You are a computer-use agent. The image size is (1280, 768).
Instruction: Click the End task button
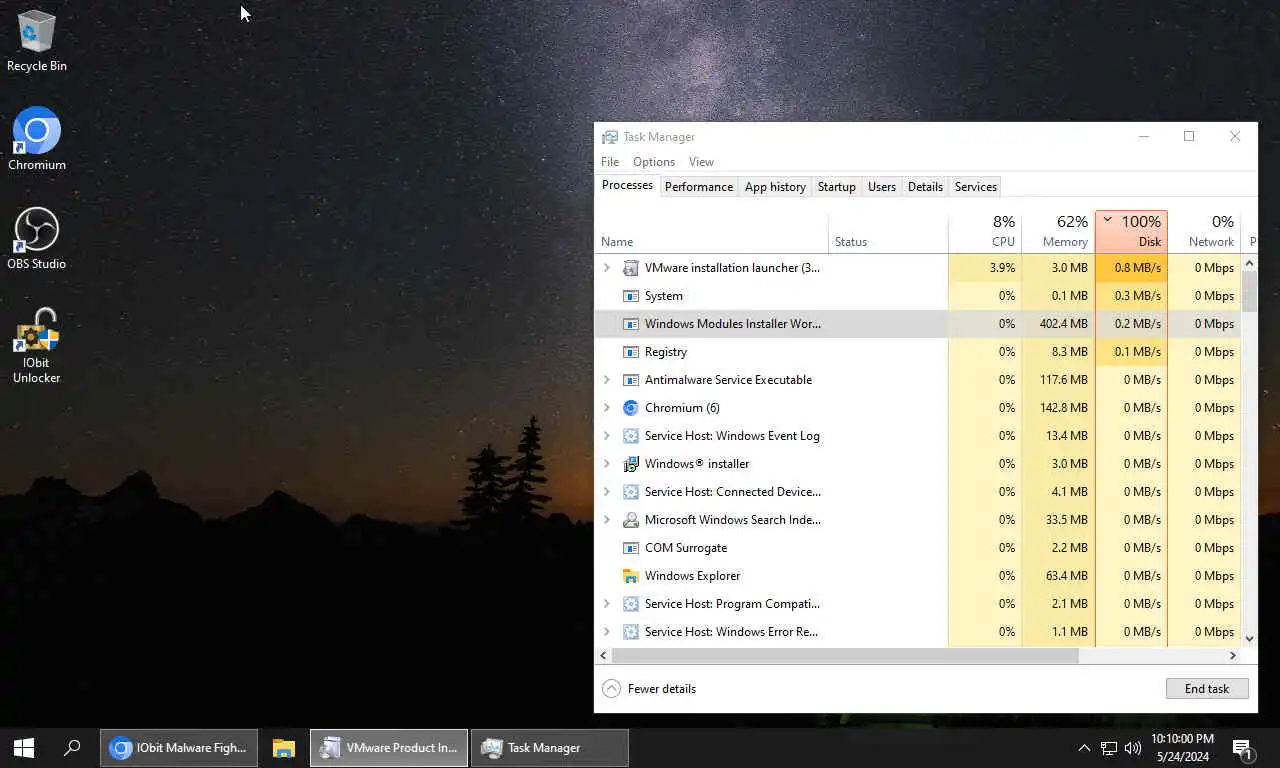[1207, 689]
